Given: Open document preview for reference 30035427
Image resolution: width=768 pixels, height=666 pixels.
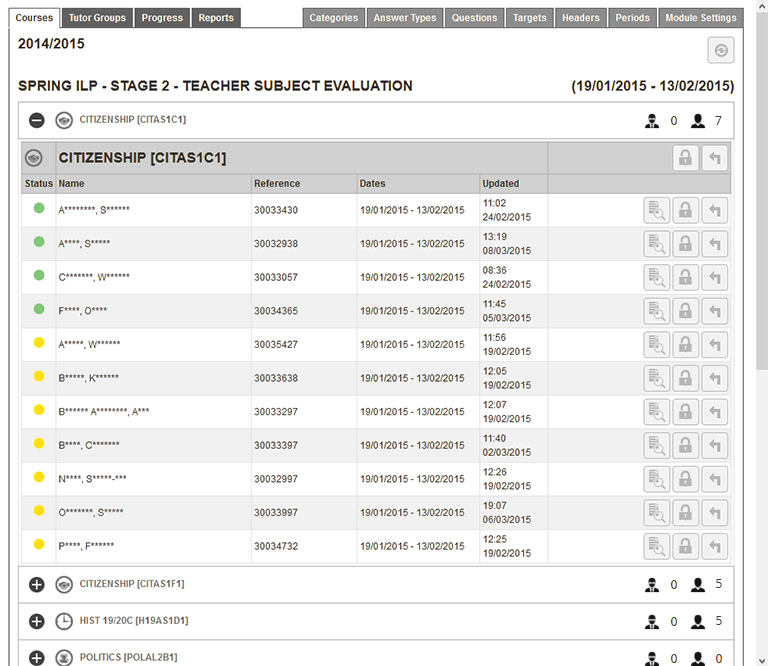Looking at the screenshot, I should 657,345.
